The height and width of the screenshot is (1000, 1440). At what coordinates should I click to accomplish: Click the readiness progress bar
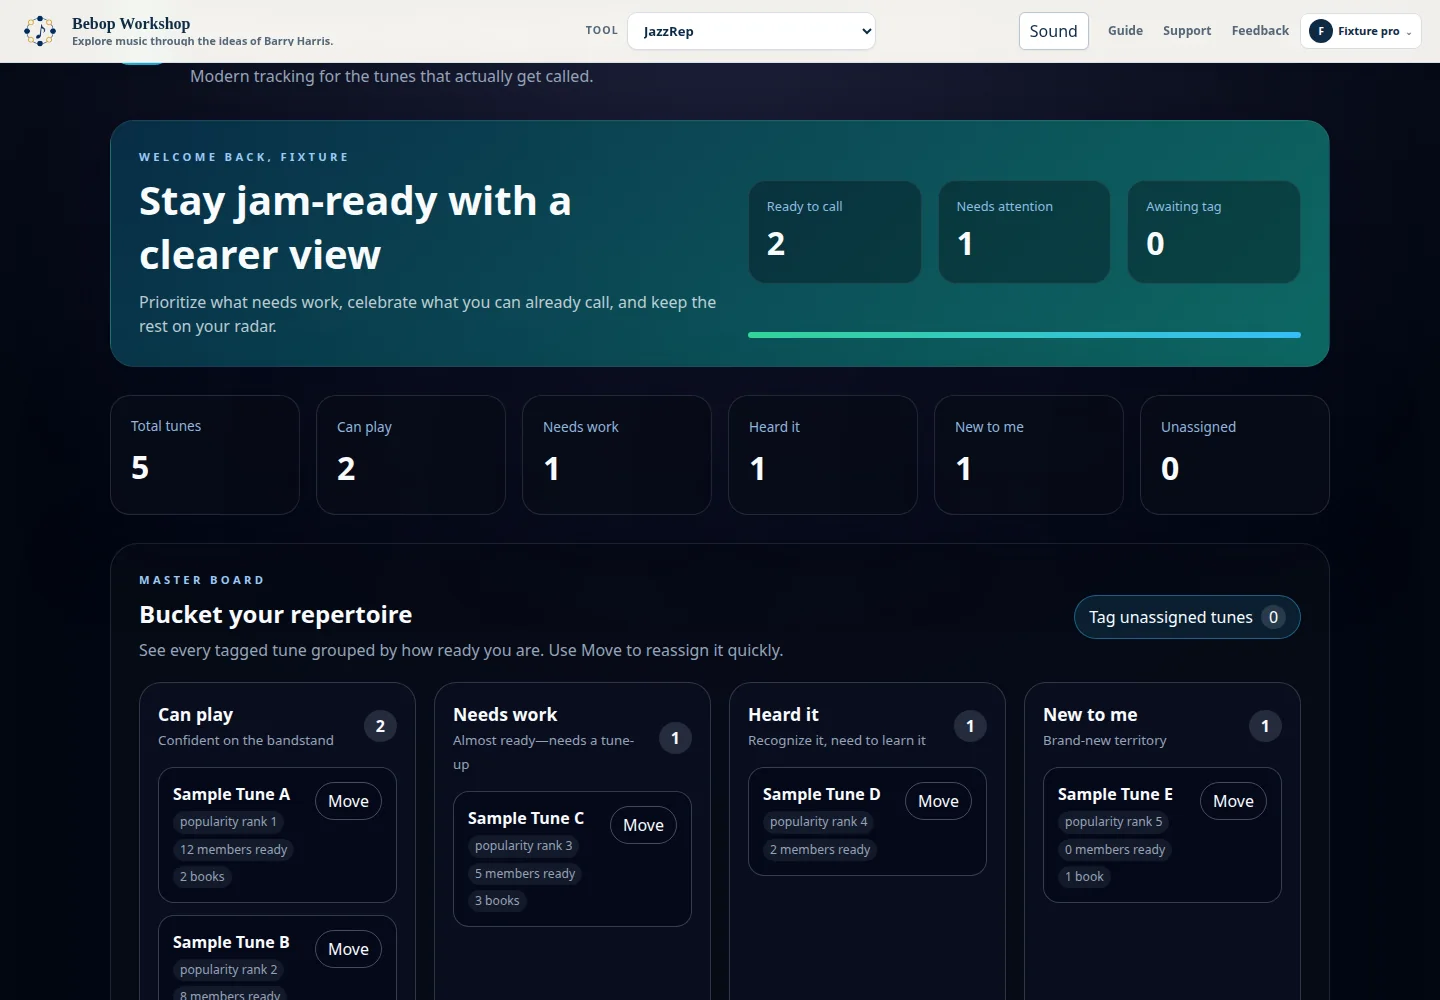[x=1024, y=335]
